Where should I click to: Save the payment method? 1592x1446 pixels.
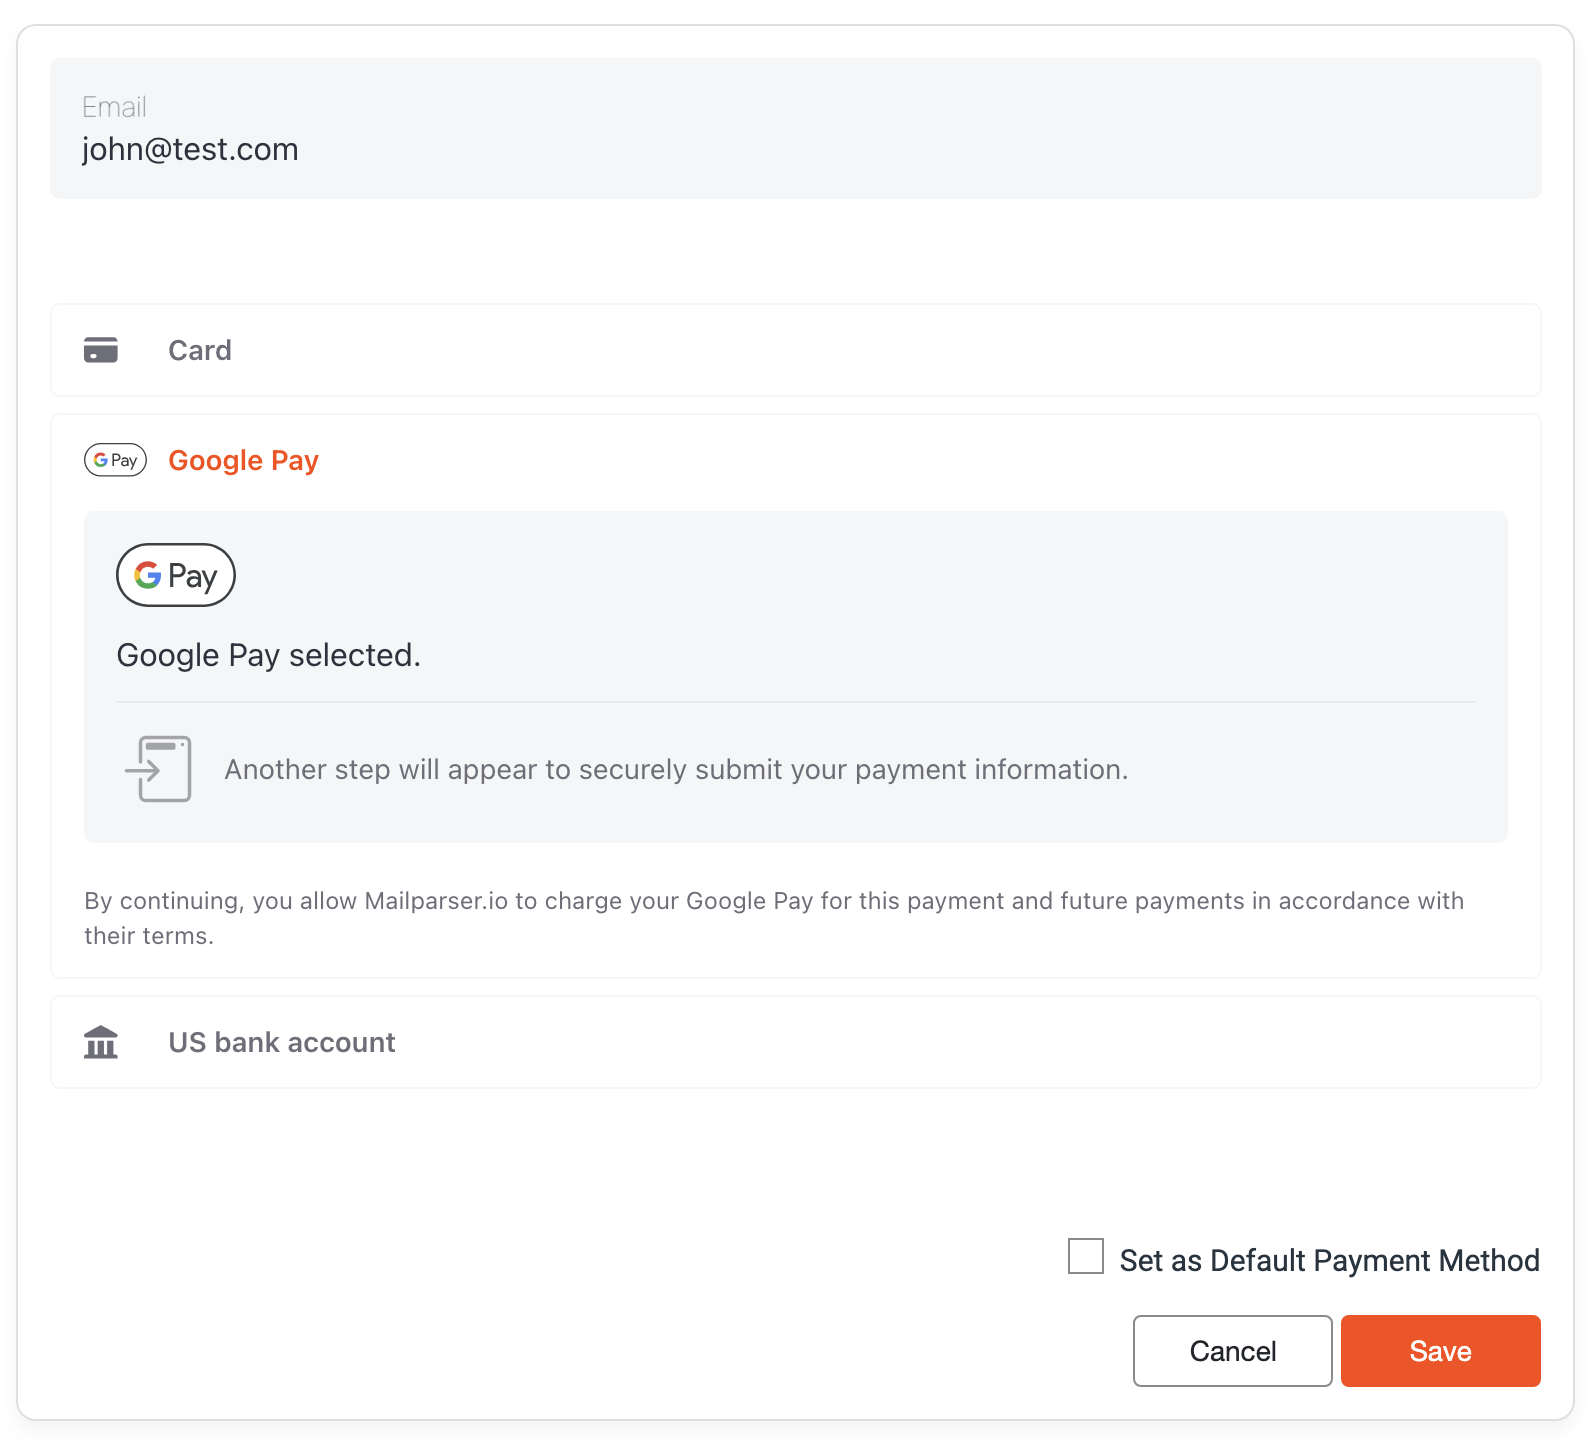click(x=1441, y=1351)
